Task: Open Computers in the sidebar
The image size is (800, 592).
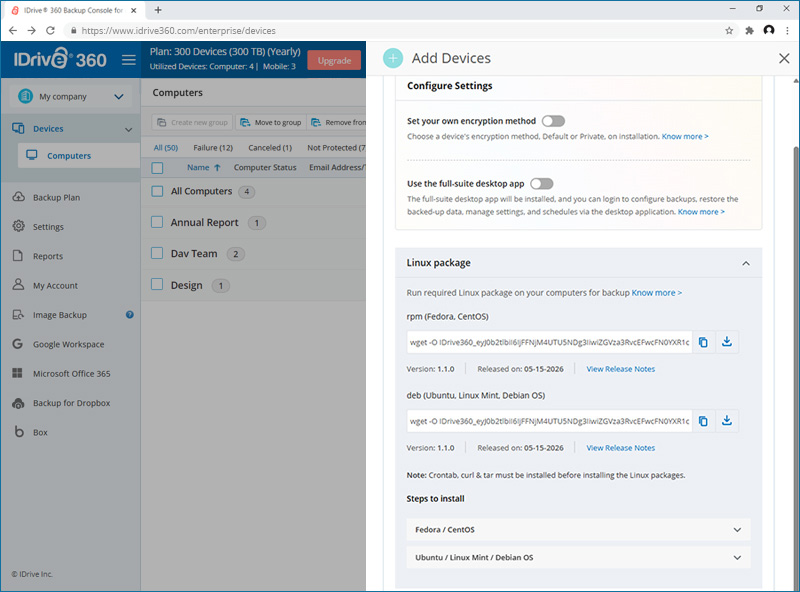Action: (x=79, y=156)
